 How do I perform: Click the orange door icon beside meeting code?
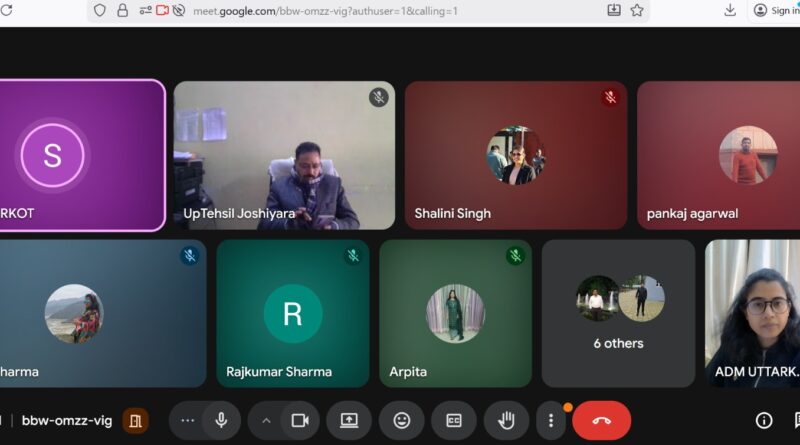pyautogui.click(x=136, y=421)
